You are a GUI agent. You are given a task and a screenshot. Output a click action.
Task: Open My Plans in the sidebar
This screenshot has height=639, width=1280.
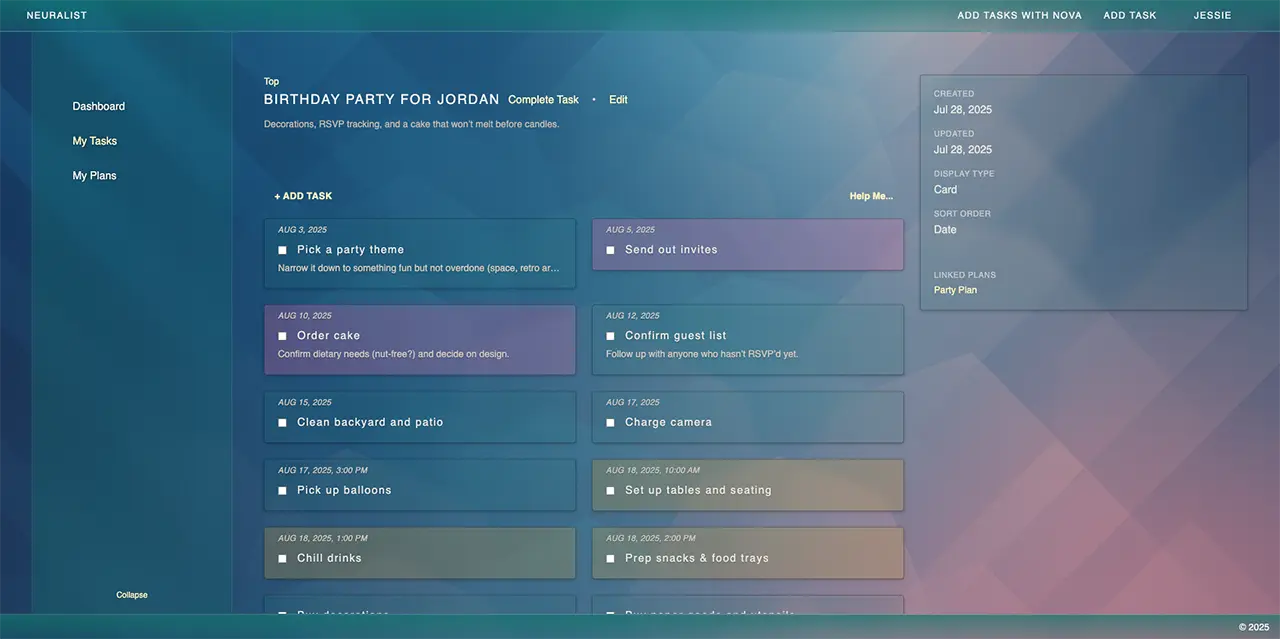point(94,174)
